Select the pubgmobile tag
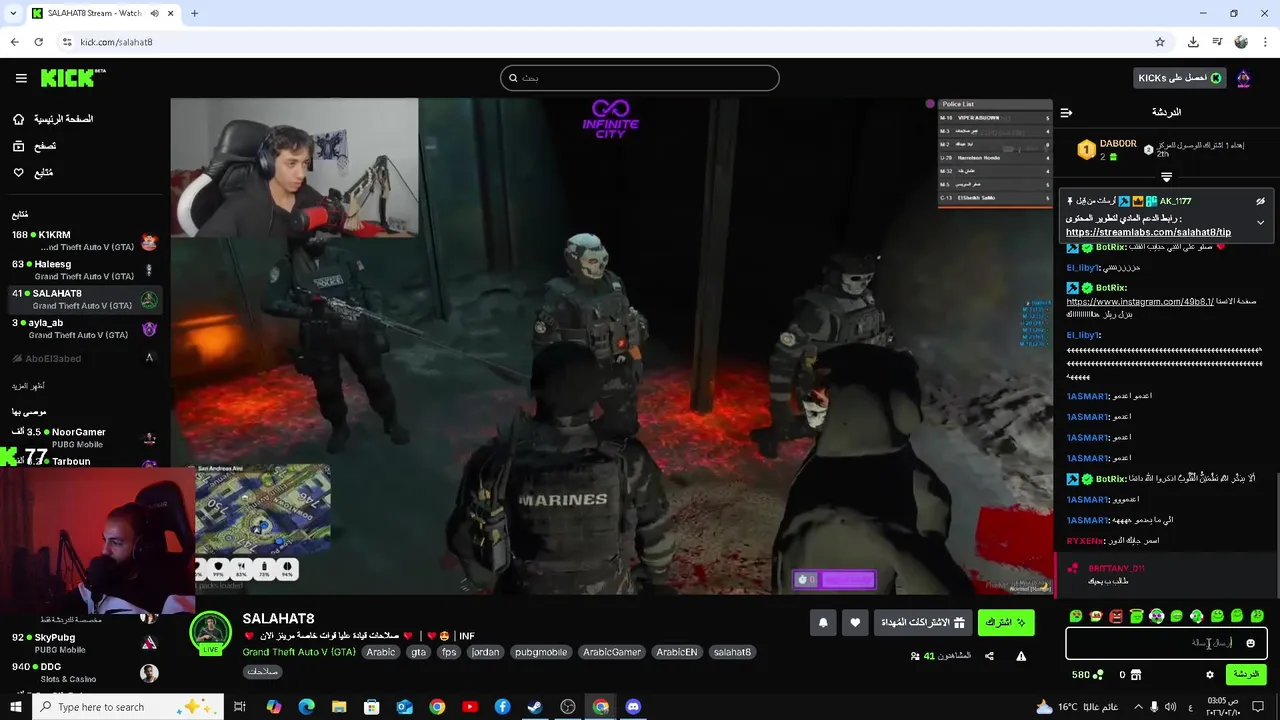 pos(541,652)
